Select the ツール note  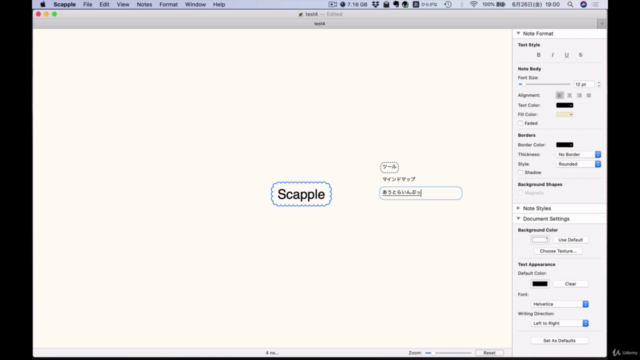[389, 167]
